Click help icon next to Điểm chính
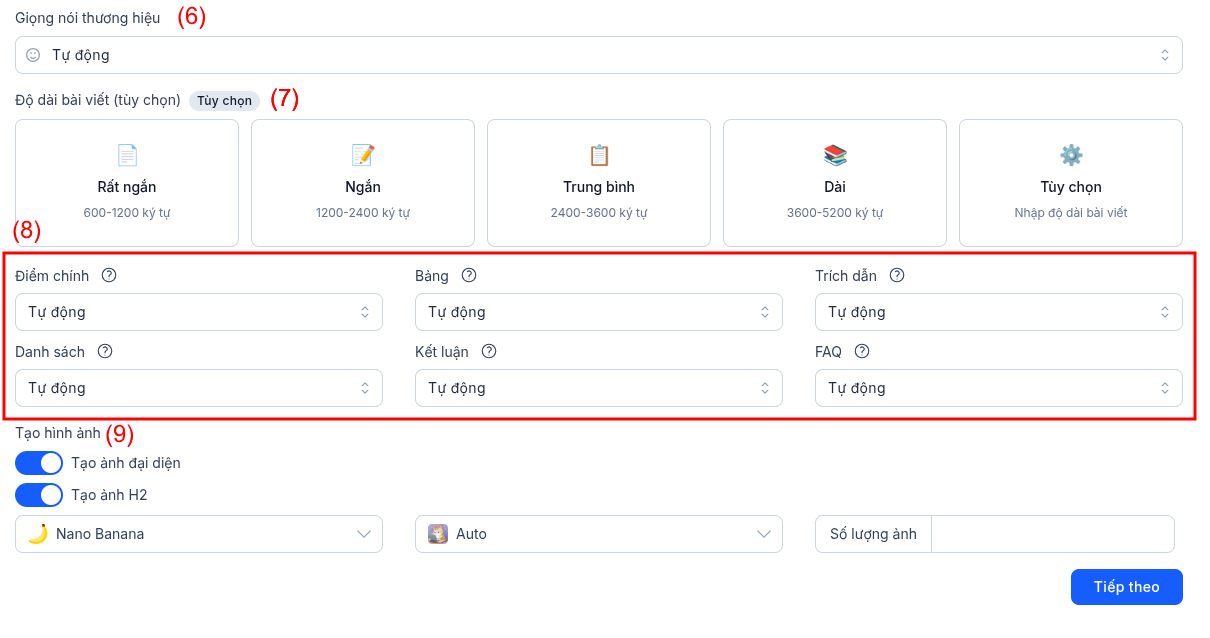 click(109, 275)
